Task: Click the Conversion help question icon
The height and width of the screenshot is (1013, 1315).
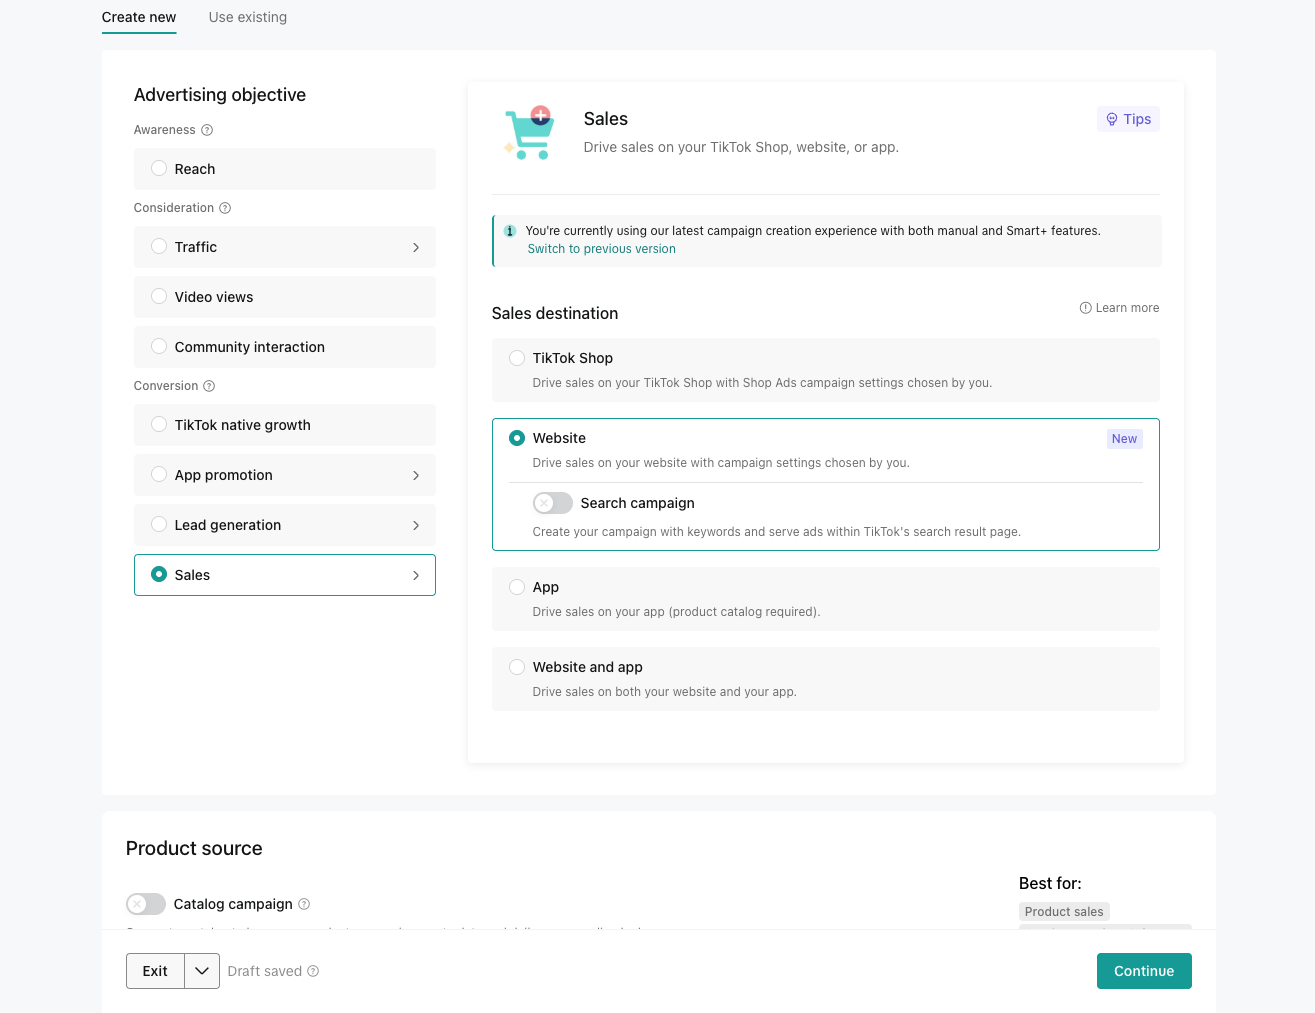Action: point(209,386)
